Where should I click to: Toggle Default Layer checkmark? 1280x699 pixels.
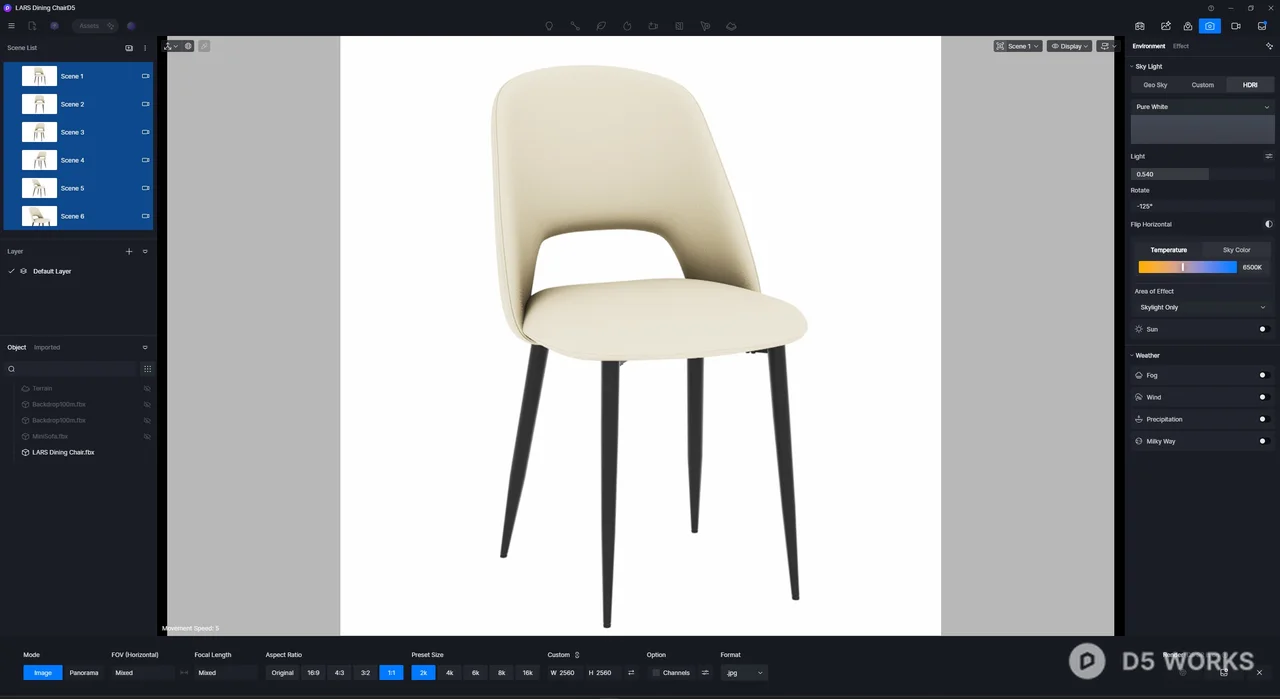11,271
